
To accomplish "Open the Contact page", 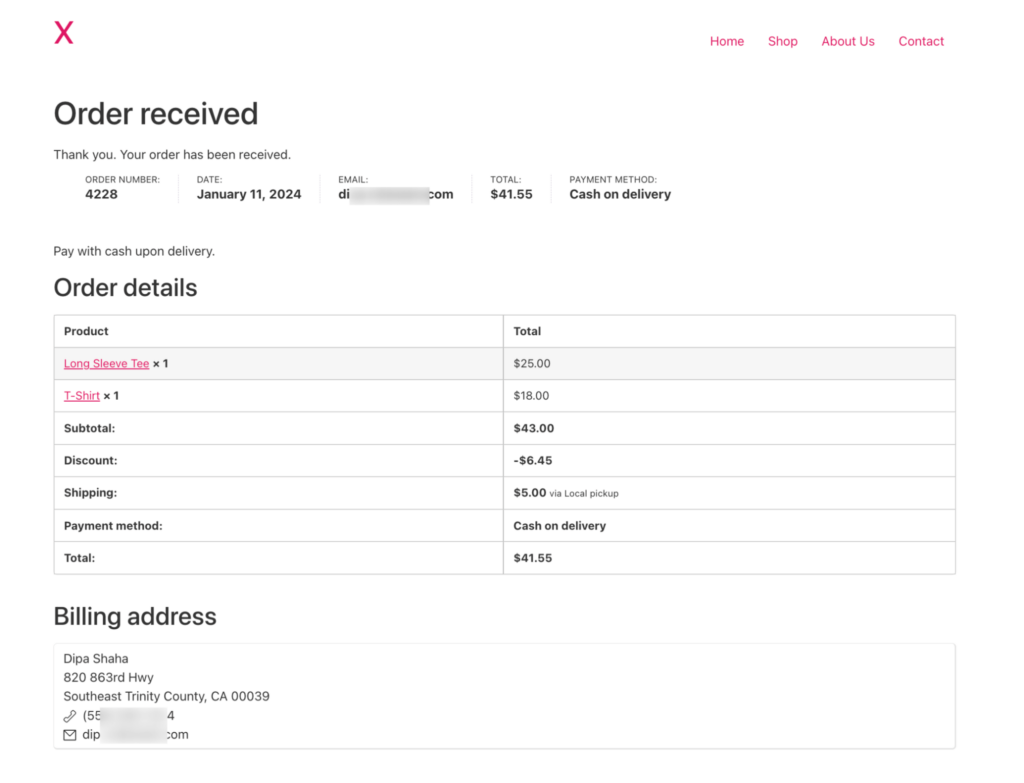I will (x=920, y=42).
